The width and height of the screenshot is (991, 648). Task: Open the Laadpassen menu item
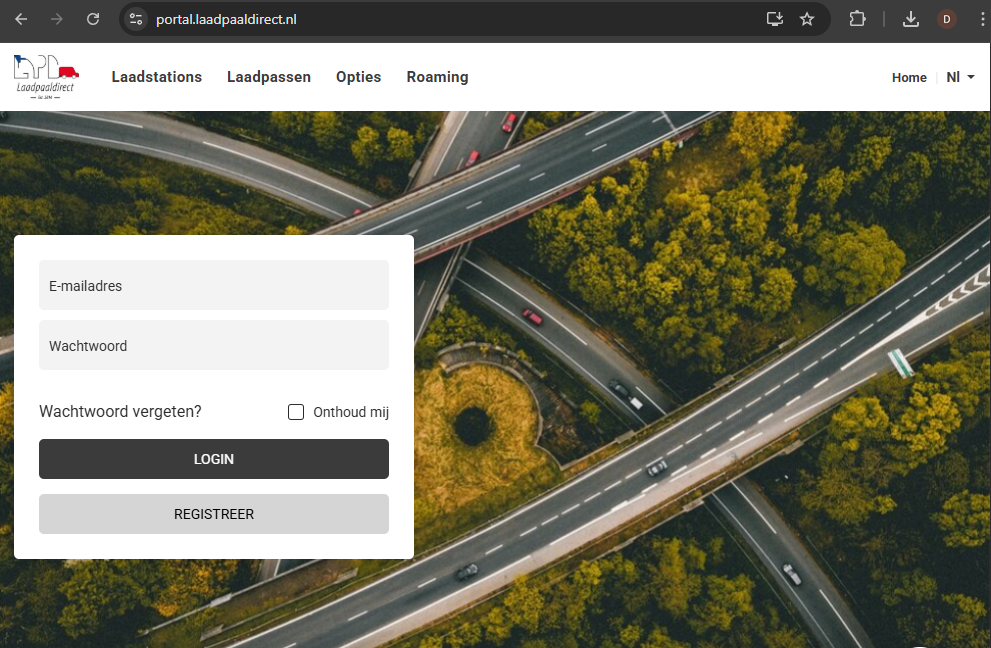pyautogui.click(x=269, y=76)
